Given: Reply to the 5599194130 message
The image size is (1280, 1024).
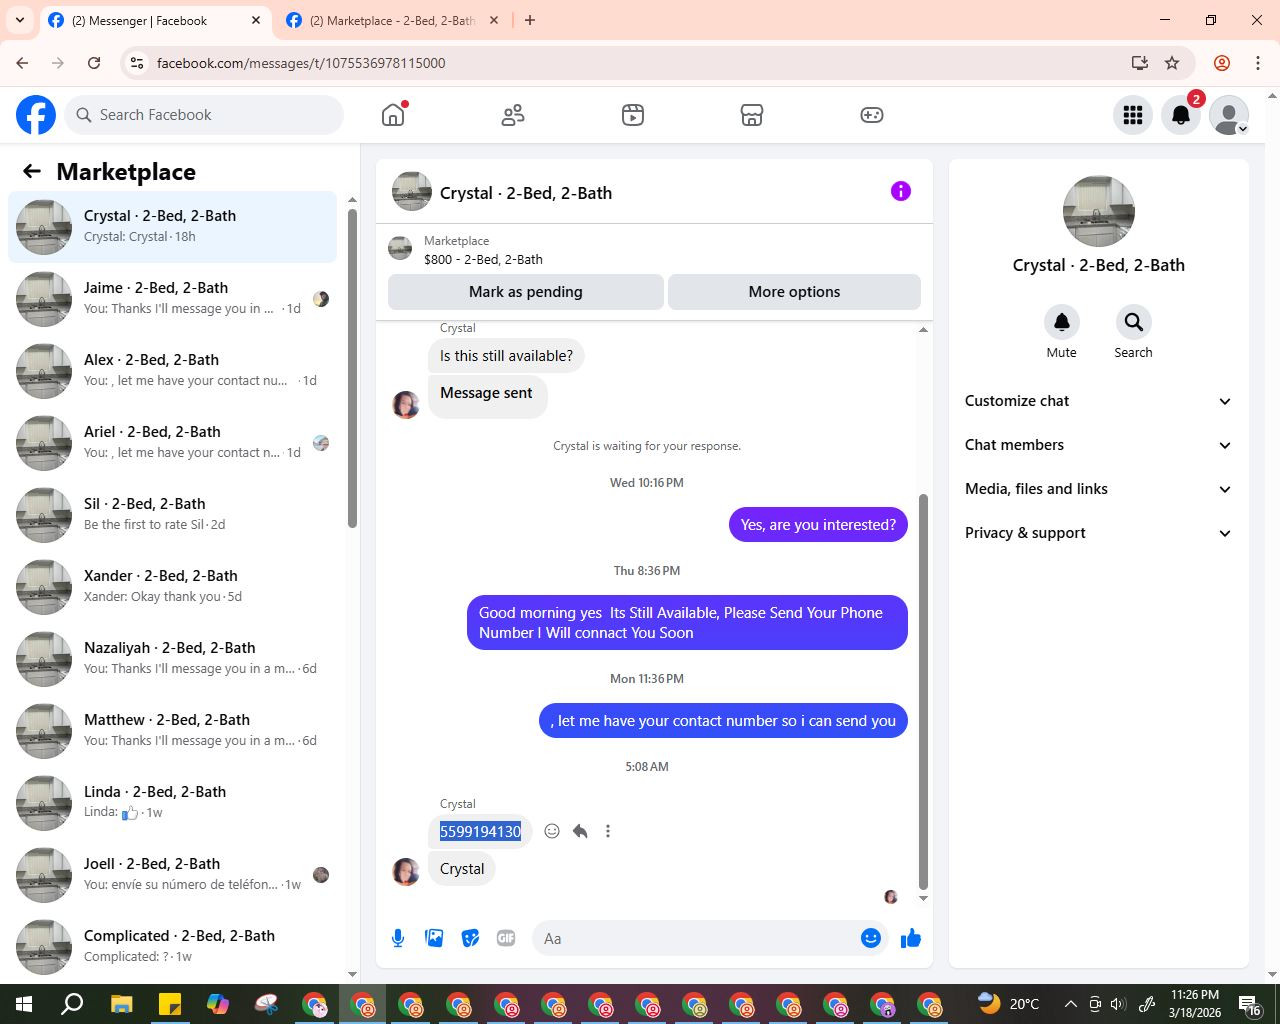Looking at the screenshot, I should click(x=580, y=831).
